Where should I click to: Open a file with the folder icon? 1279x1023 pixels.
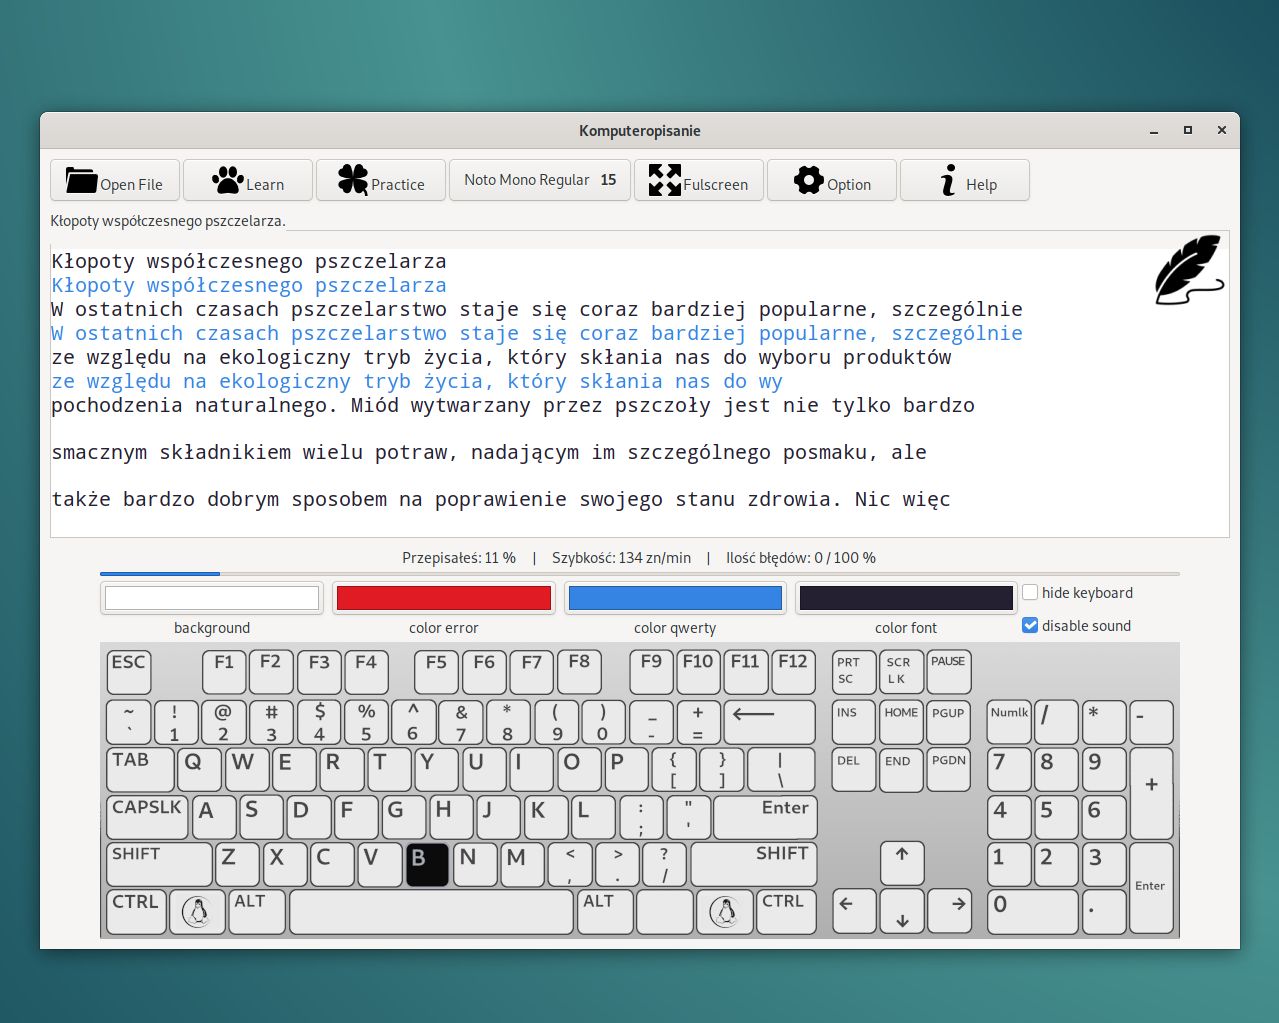(x=115, y=181)
